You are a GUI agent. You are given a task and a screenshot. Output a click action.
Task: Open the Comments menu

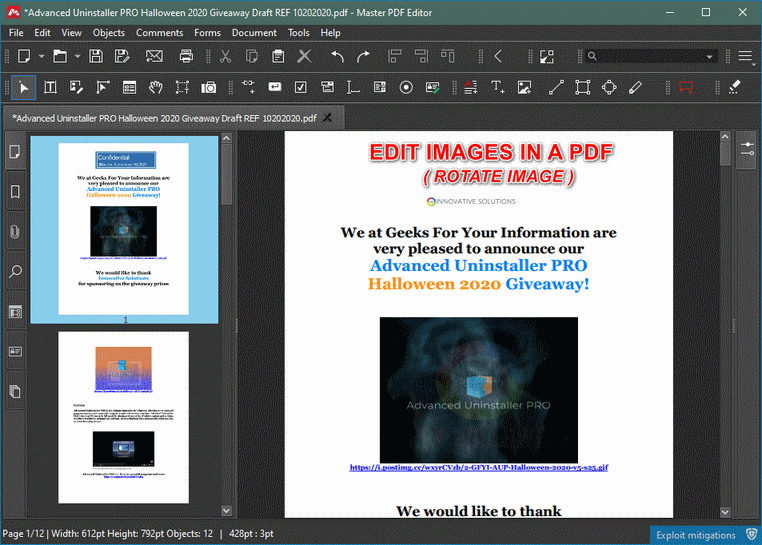[159, 33]
